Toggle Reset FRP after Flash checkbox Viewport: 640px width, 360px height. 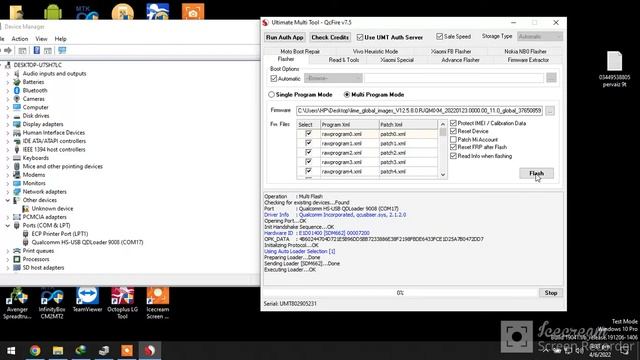[453, 147]
